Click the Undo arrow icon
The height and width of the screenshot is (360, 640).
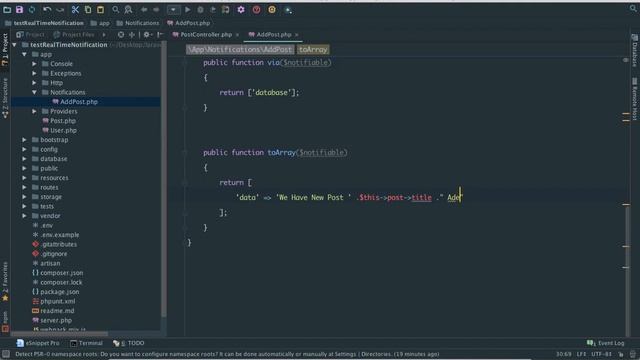click(47, 9)
